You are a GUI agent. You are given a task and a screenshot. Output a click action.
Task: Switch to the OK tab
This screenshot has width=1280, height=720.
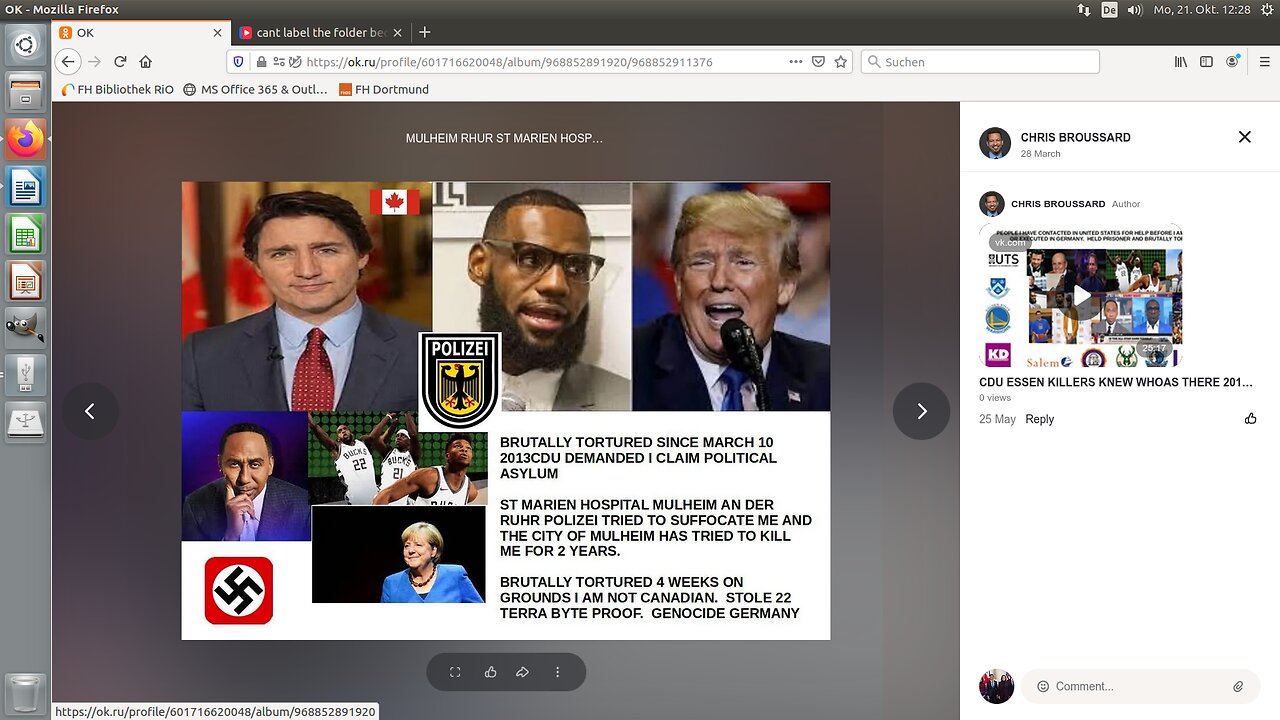138,32
